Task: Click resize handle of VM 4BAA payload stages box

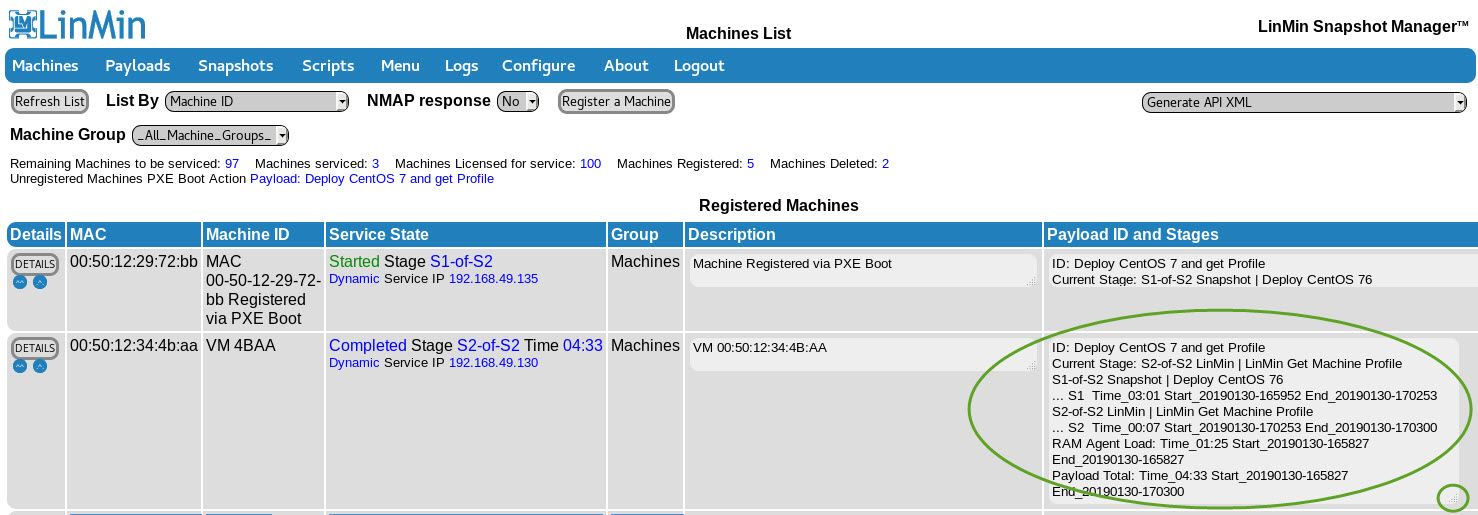Action: 1453,497
